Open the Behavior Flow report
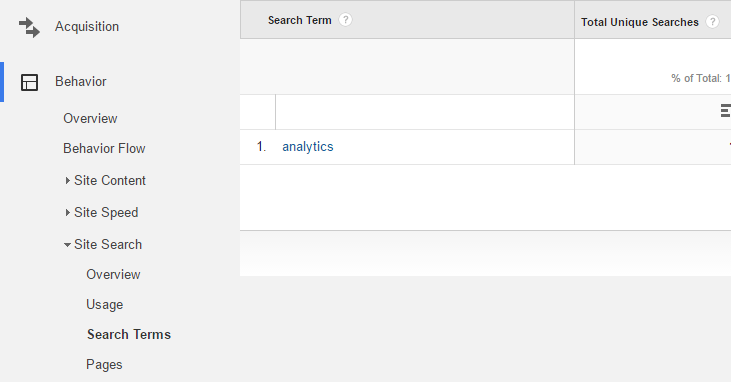The width and height of the screenshot is (731, 382). coord(104,148)
